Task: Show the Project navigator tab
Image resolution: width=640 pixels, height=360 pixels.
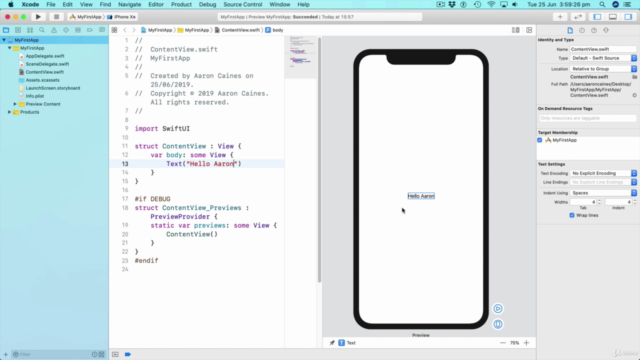Action: pyautogui.click(x=6, y=30)
